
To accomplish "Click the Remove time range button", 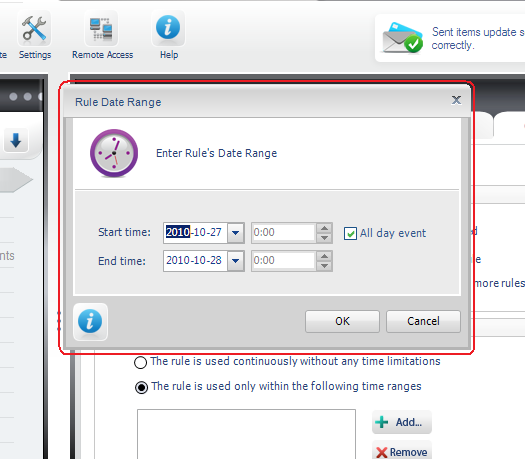I will tap(402, 452).
